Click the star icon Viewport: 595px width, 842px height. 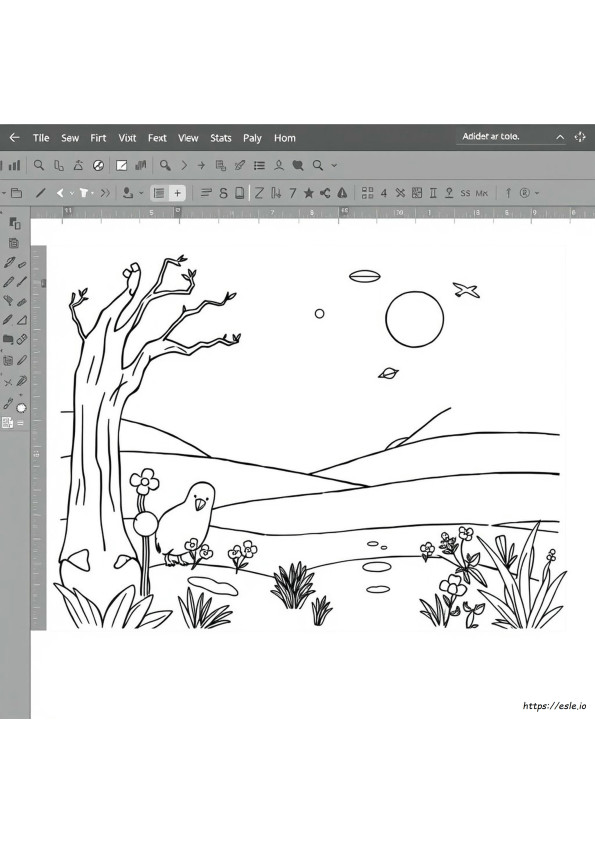pyautogui.click(x=309, y=193)
